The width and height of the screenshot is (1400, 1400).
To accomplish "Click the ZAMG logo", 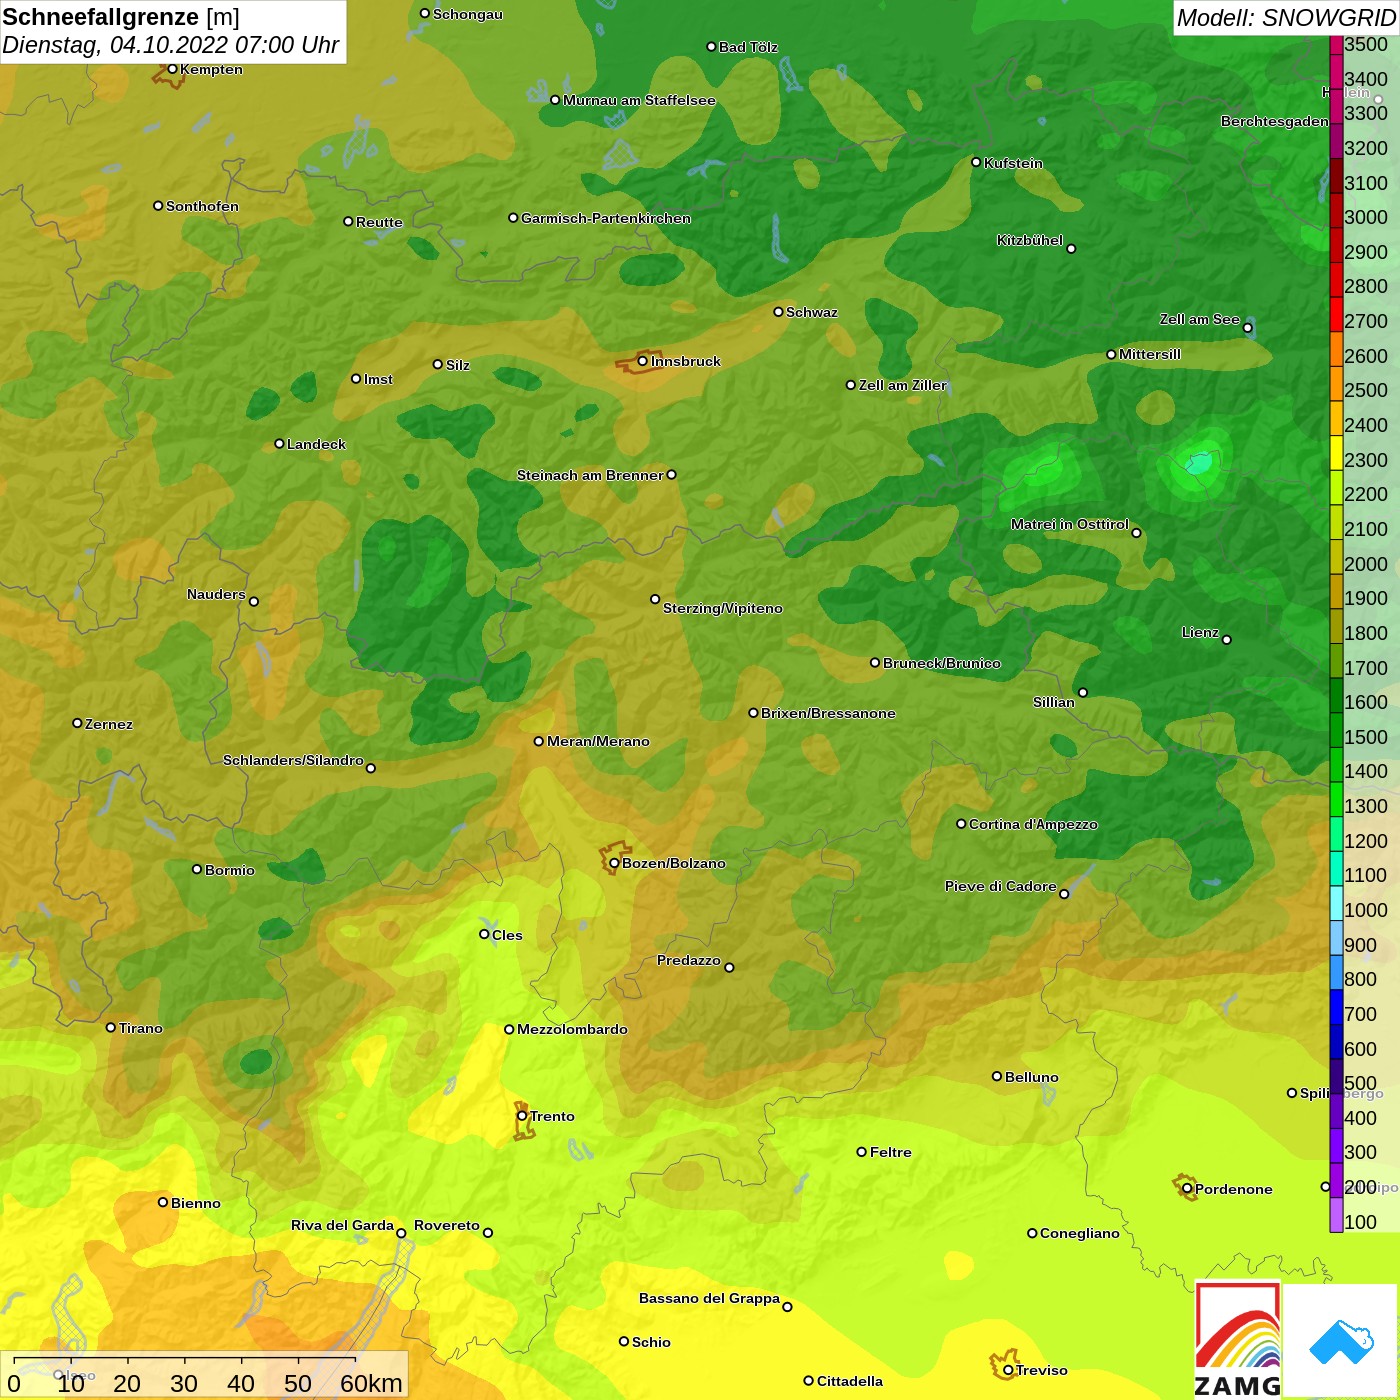I will click(1237, 1340).
